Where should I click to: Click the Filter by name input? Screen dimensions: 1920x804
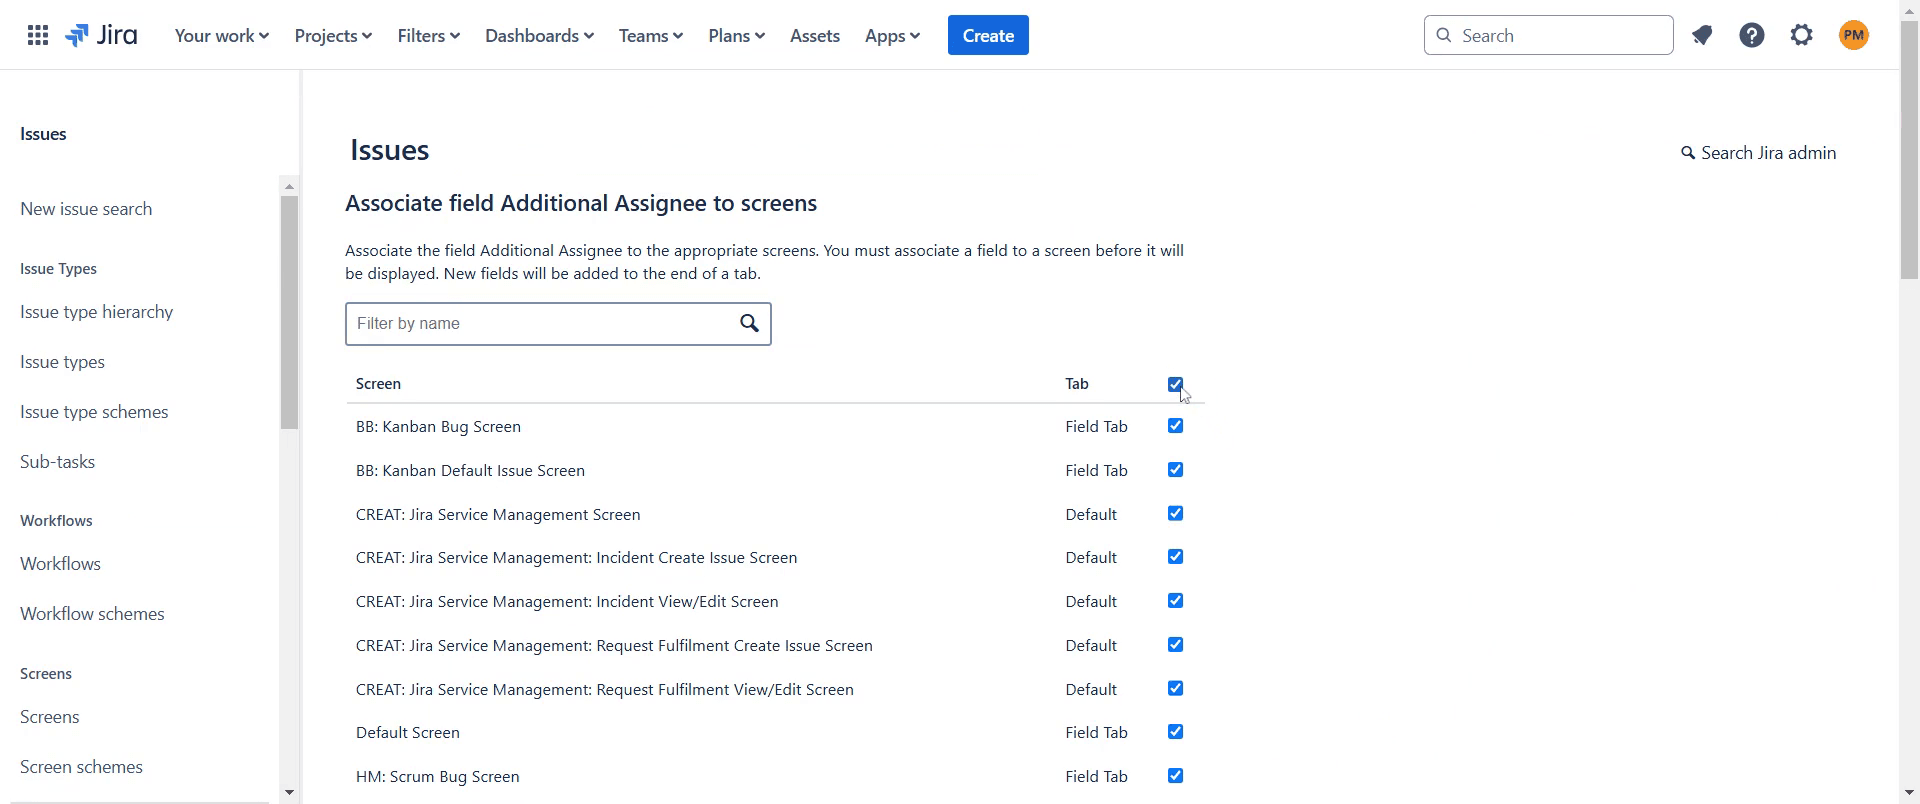tap(558, 324)
